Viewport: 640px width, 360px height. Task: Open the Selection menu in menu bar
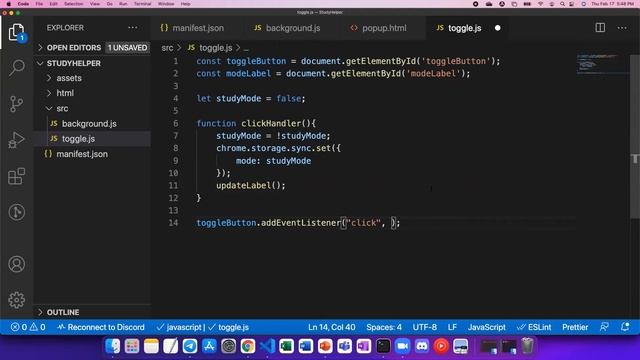(x=73, y=4)
